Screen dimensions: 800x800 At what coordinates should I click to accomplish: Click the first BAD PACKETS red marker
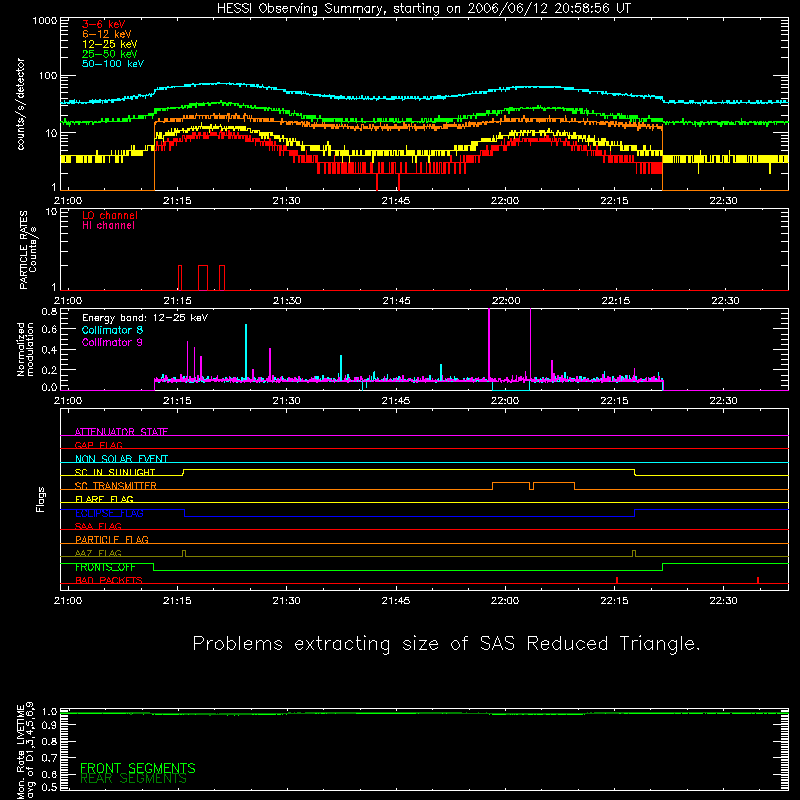coord(617,580)
